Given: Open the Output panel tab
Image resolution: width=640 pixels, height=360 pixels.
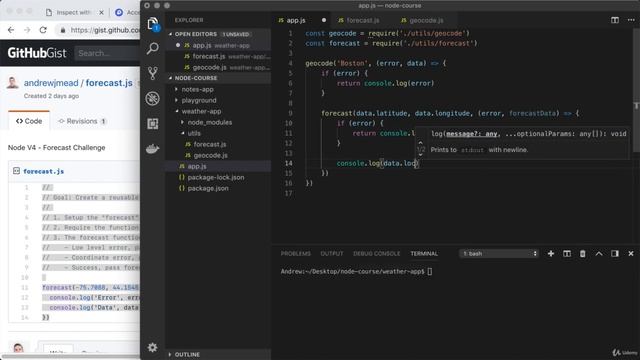Looking at the screenshot, I should tap(331, 253).
